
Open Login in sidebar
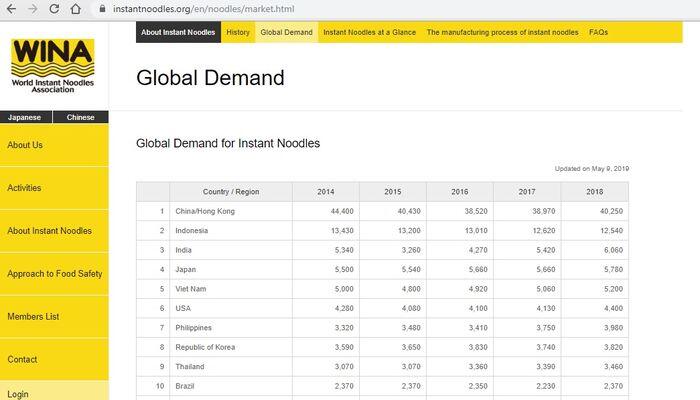tap(54, 391)
